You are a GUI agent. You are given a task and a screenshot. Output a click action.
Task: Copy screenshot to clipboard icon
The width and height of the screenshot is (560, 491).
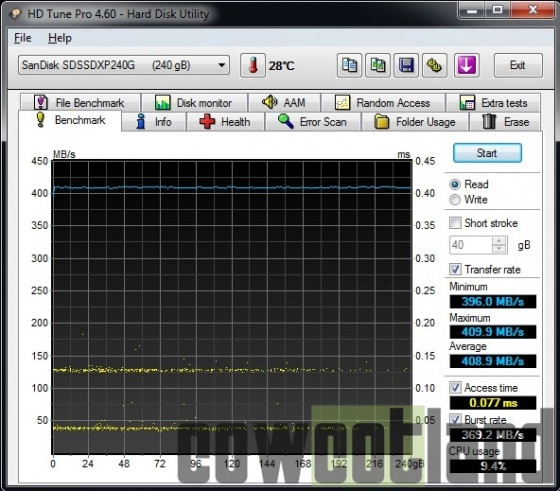click(x=378, y=65)
